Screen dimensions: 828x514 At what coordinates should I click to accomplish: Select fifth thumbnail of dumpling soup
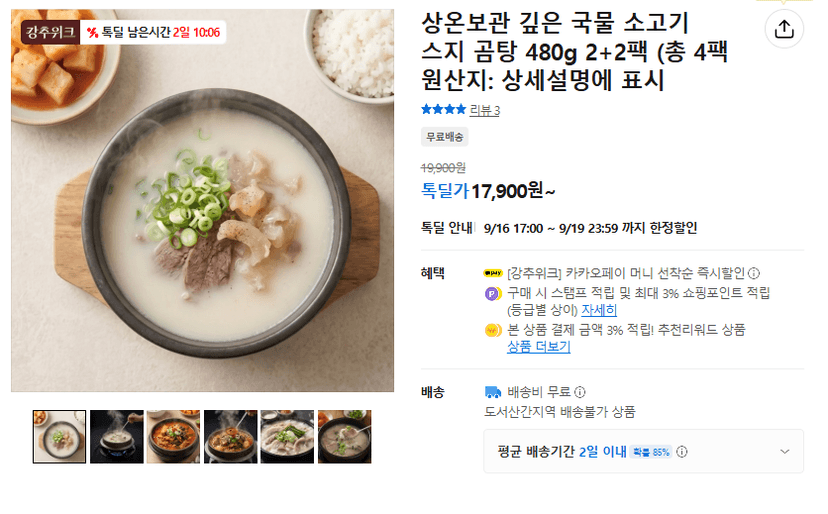click(287, 437)
